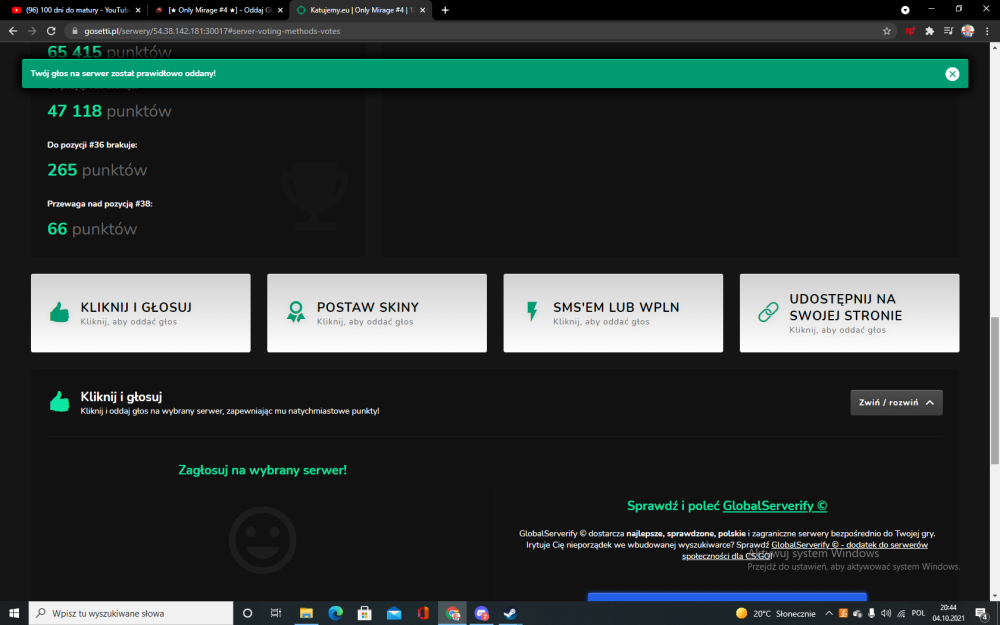Screen dimensions: 1000x625
Task: Open the GlobalServerify © heading link
Action: coord(774,506)
